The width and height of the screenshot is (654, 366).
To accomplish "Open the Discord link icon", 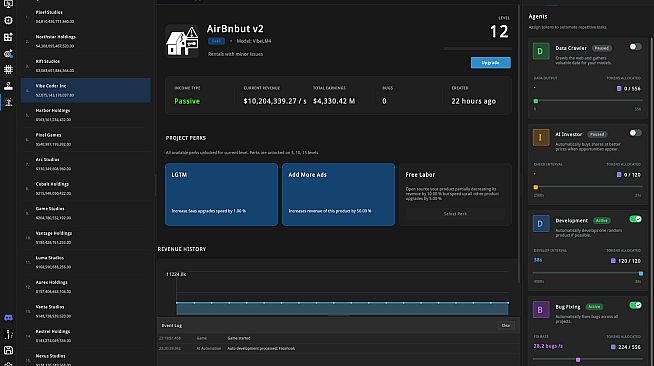I will pos(8,318).
